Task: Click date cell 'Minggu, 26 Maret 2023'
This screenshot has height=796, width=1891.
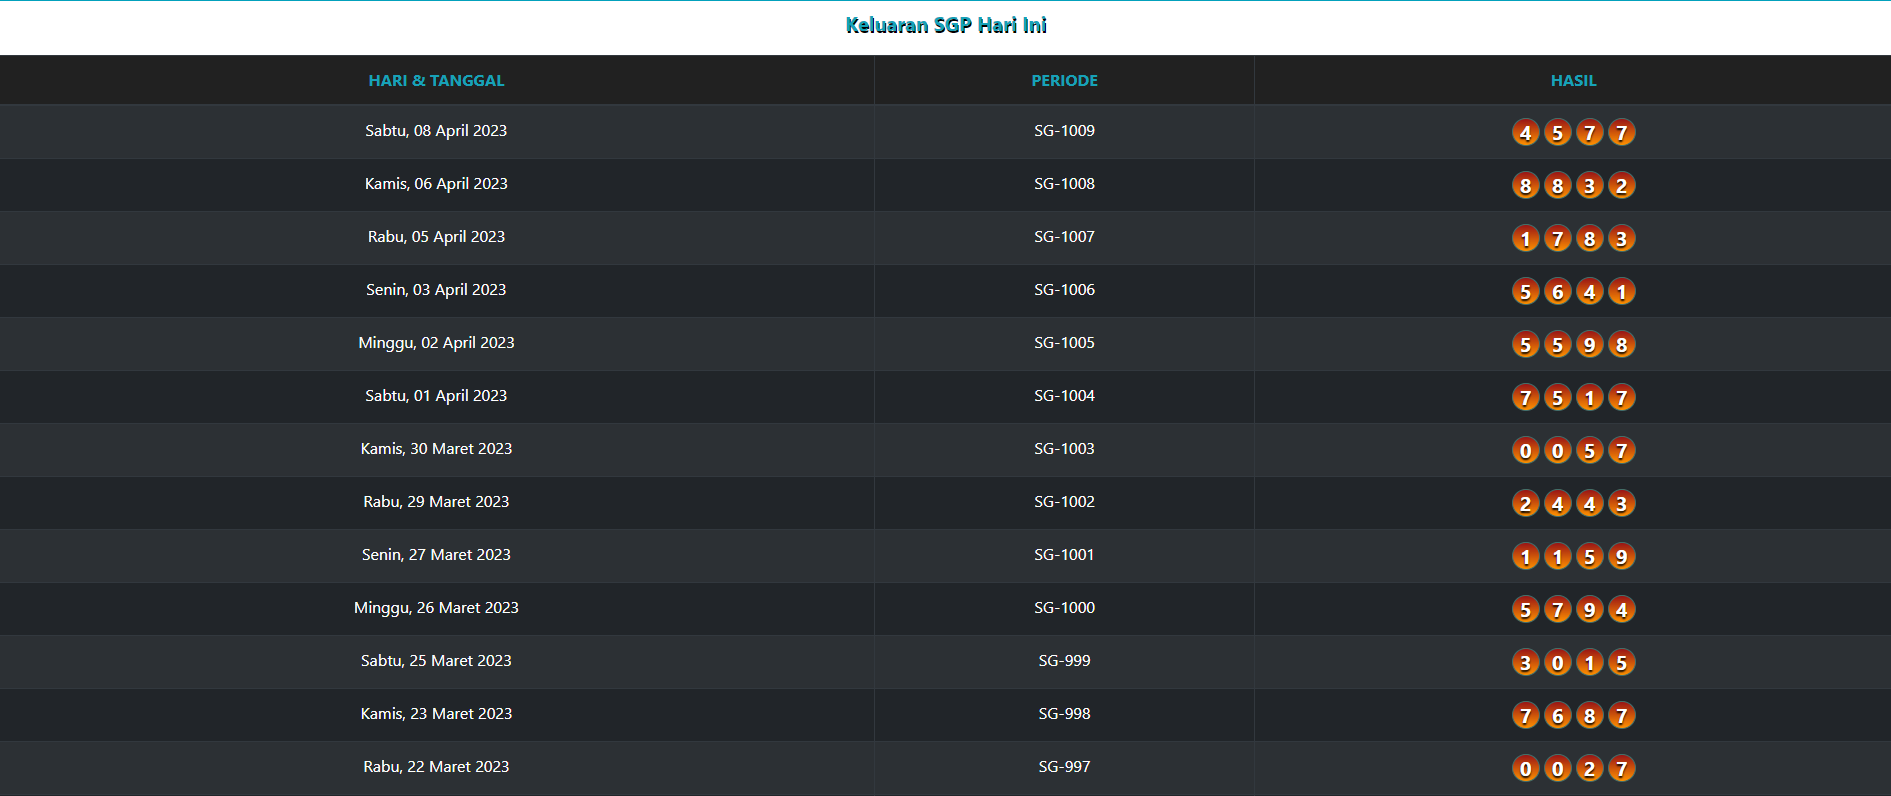Action: 436,608
